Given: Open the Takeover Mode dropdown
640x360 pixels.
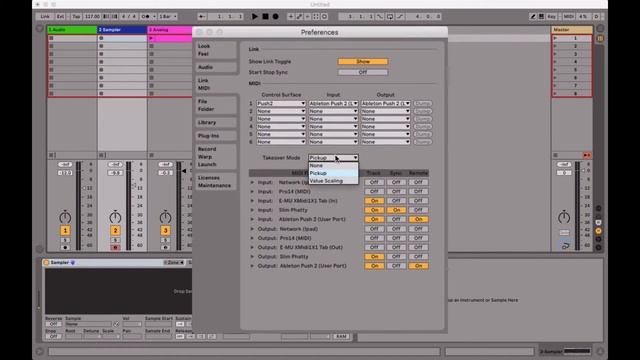Looking at the screenshot, I should [333, 158].
